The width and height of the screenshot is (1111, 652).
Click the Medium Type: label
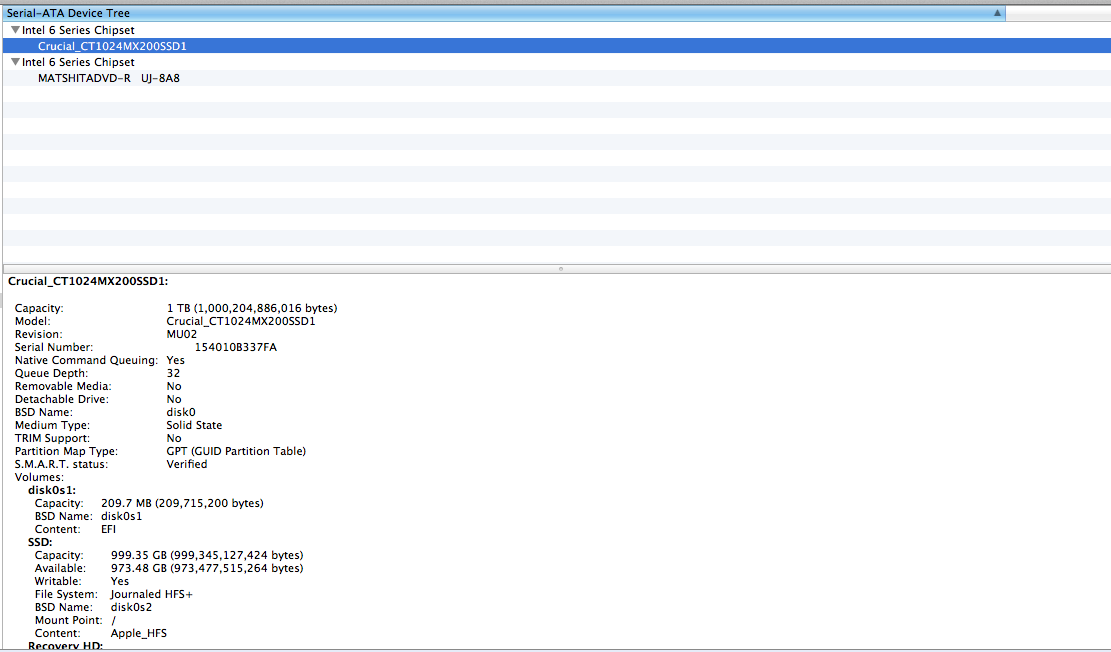(x=52, y=425)
